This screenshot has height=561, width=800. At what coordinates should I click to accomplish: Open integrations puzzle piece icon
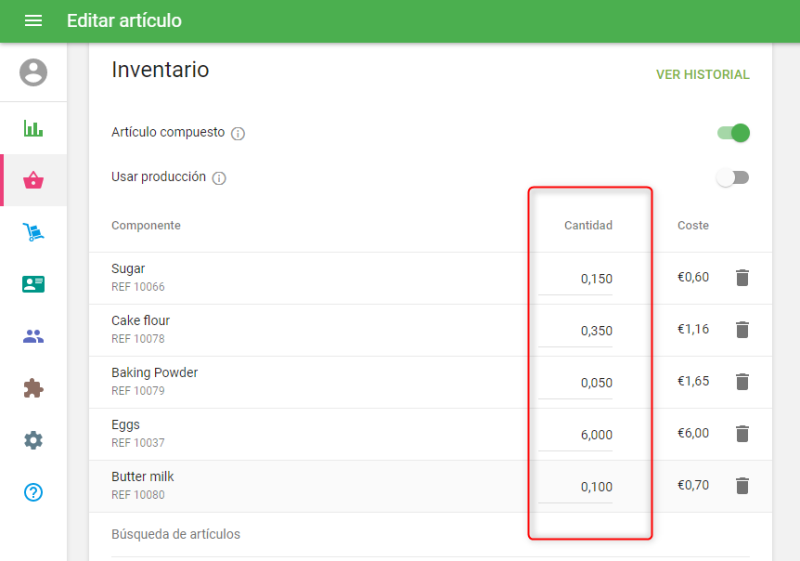[x=33, y=388]
